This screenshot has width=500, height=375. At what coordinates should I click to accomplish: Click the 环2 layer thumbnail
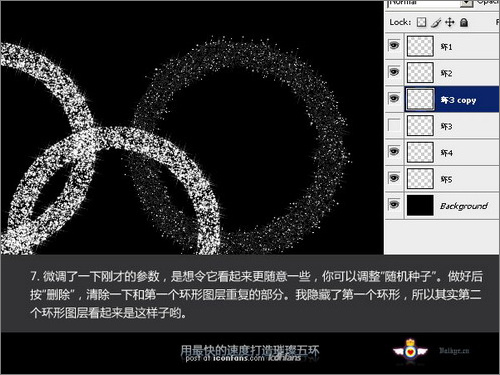click(x=420, y=72)
